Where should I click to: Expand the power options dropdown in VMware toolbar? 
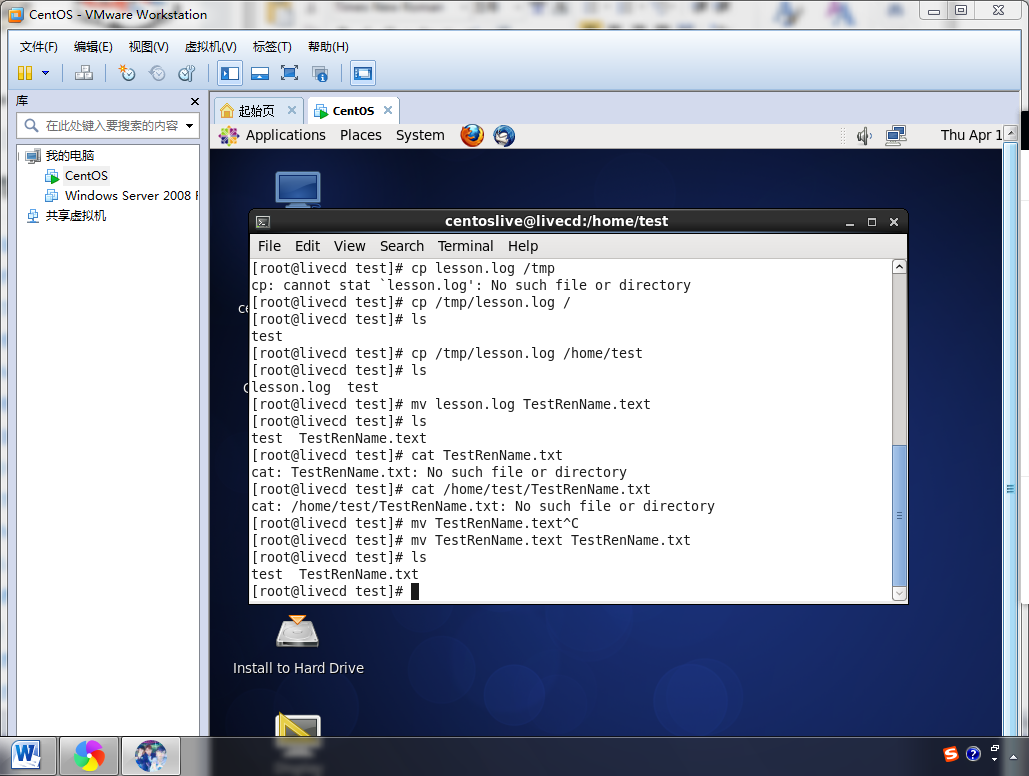[x=44, y=72]
